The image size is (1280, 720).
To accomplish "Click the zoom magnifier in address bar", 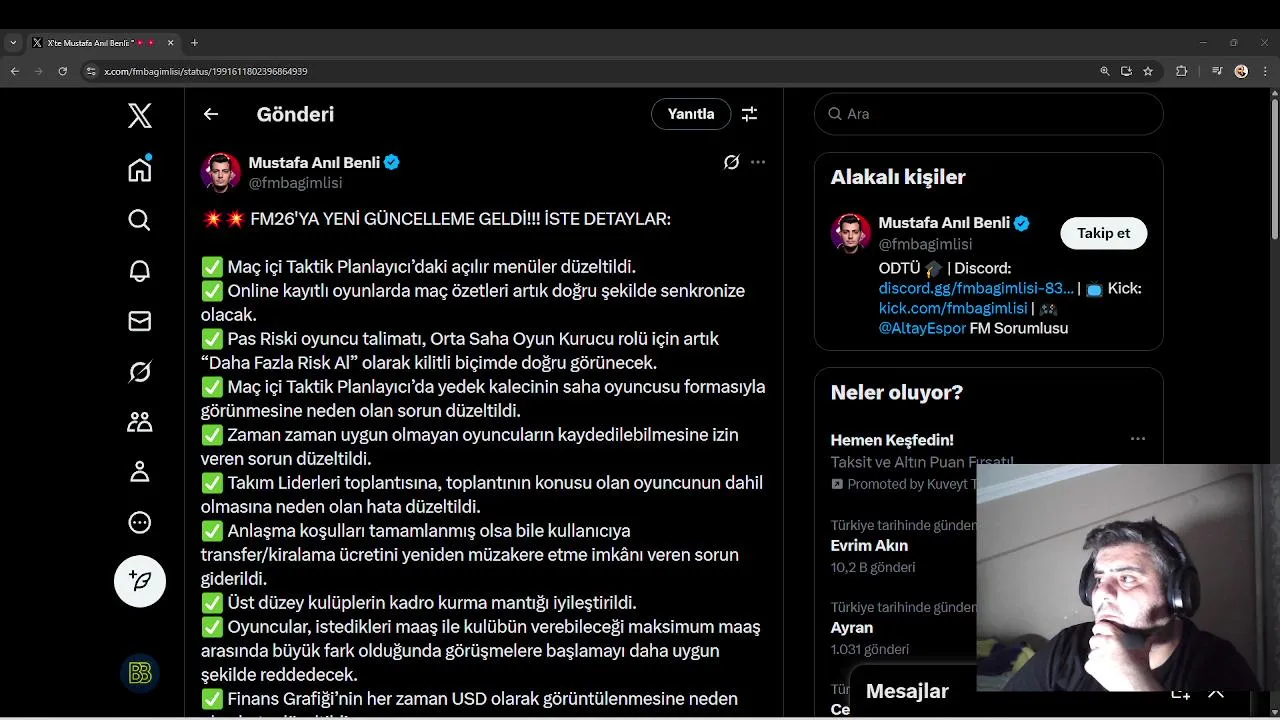I will click(1105, 71).
